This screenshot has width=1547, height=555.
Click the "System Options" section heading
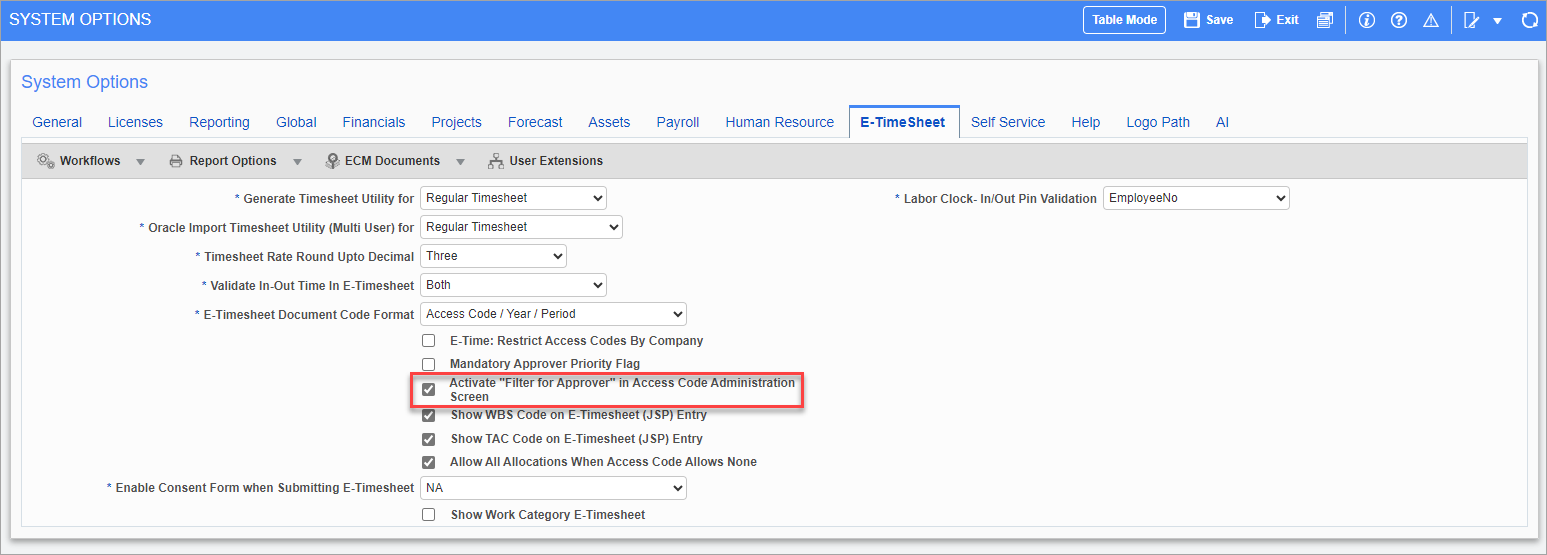pos(85,82)
